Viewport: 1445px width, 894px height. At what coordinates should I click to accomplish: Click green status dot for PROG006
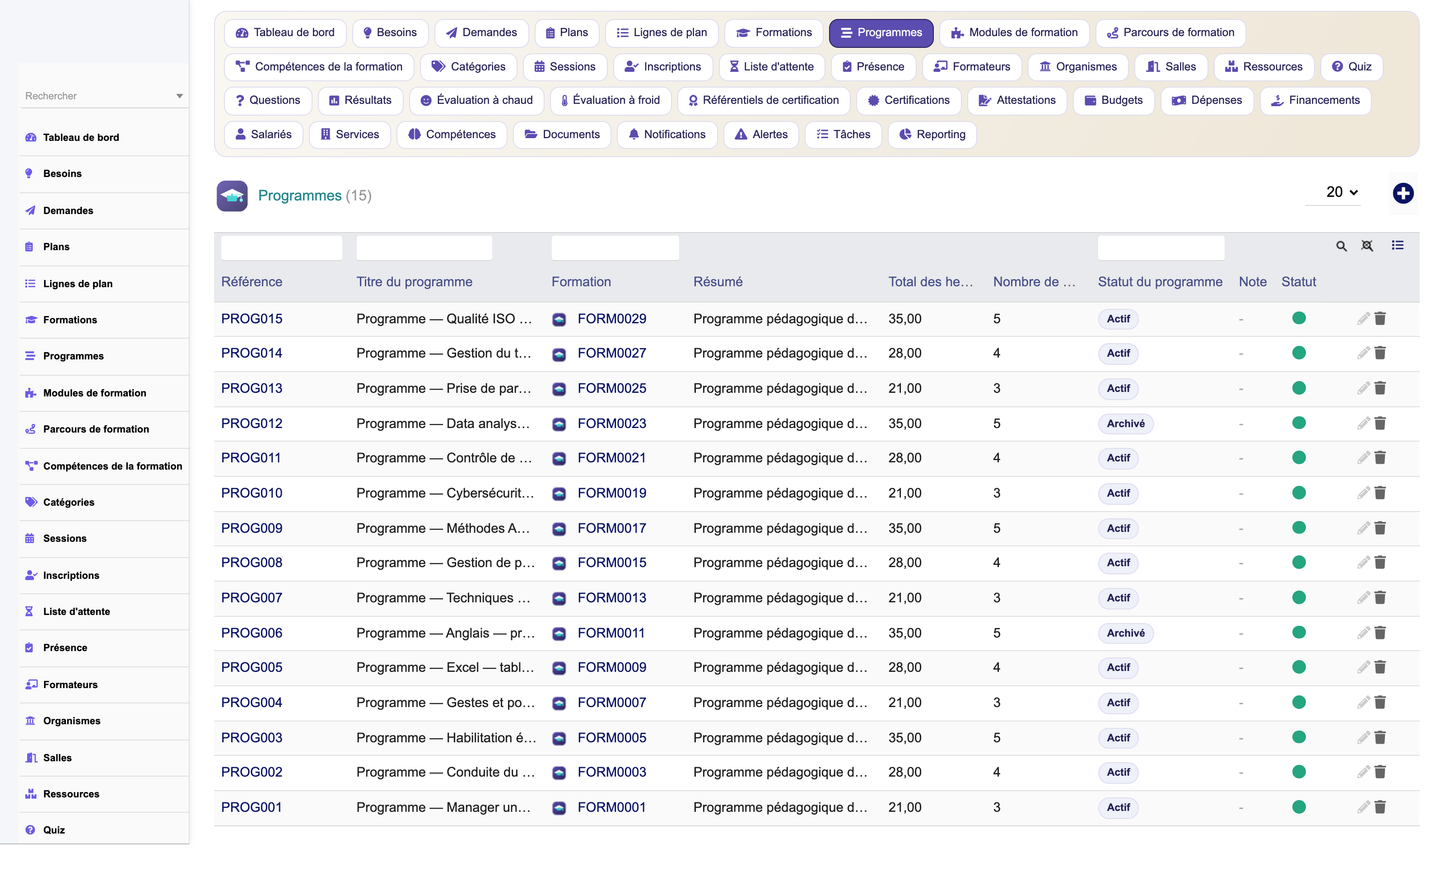[x=1299, y=632]
